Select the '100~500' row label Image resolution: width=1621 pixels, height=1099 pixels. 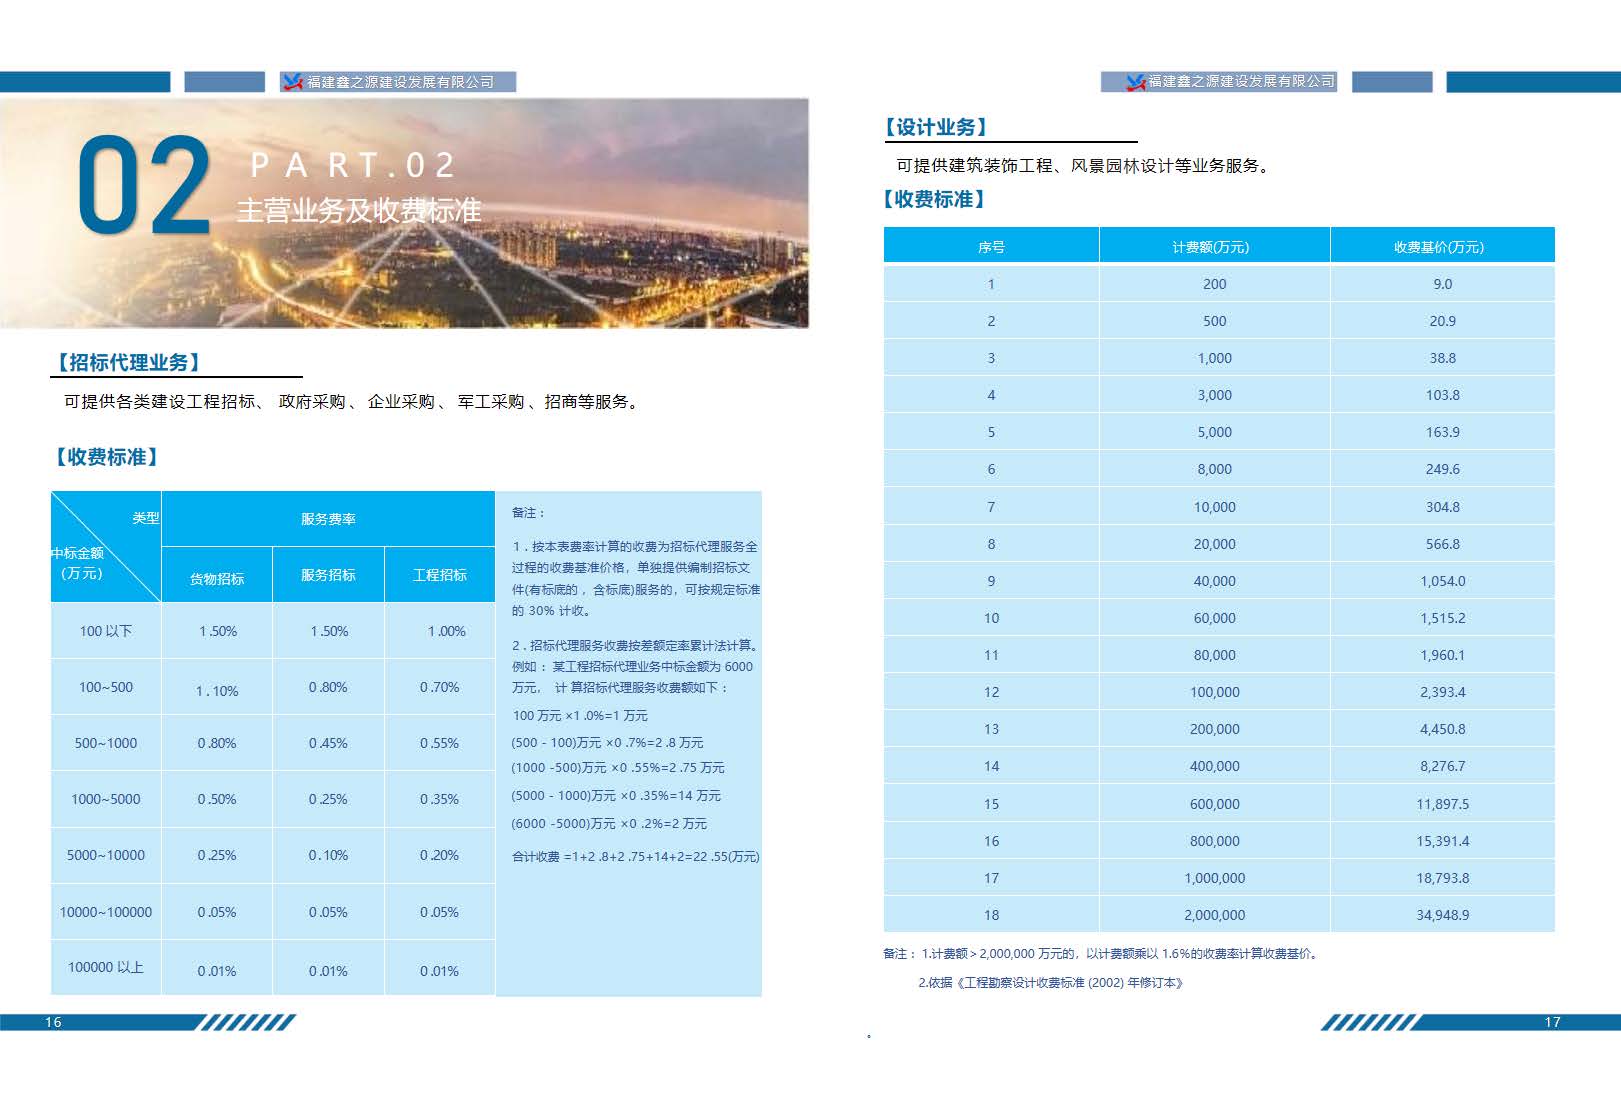[106, 687]
